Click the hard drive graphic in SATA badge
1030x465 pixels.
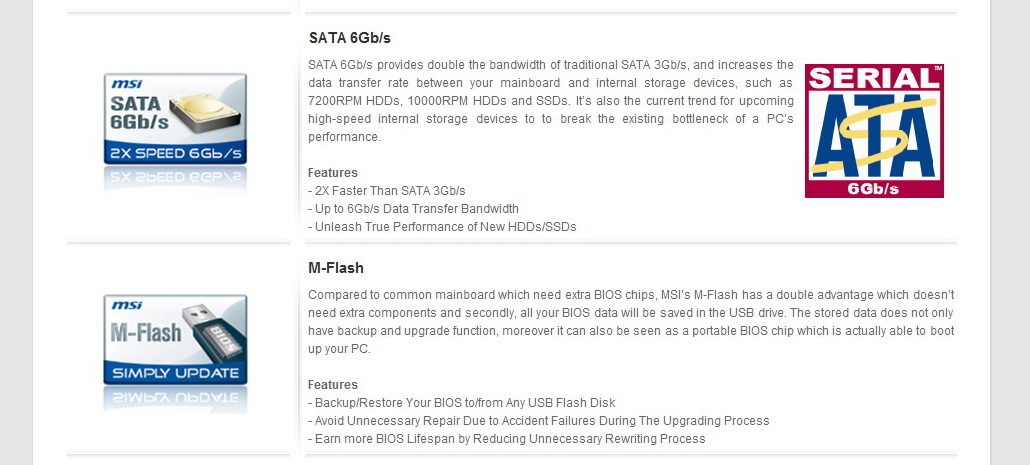(x=208, y=109)
